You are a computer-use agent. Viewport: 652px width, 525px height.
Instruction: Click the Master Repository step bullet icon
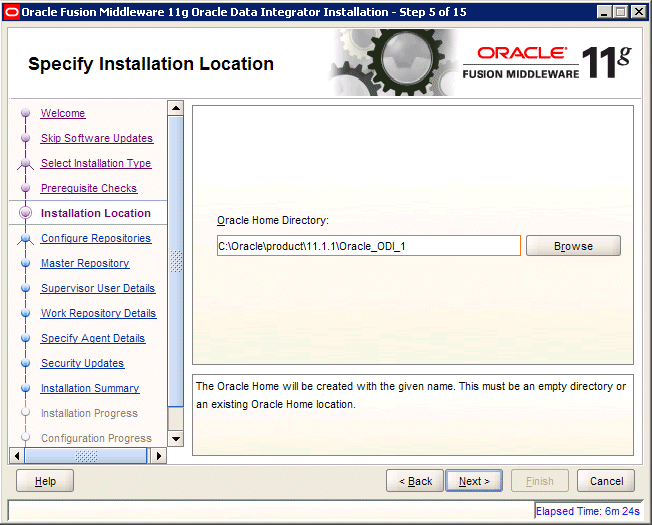[25, 263]
